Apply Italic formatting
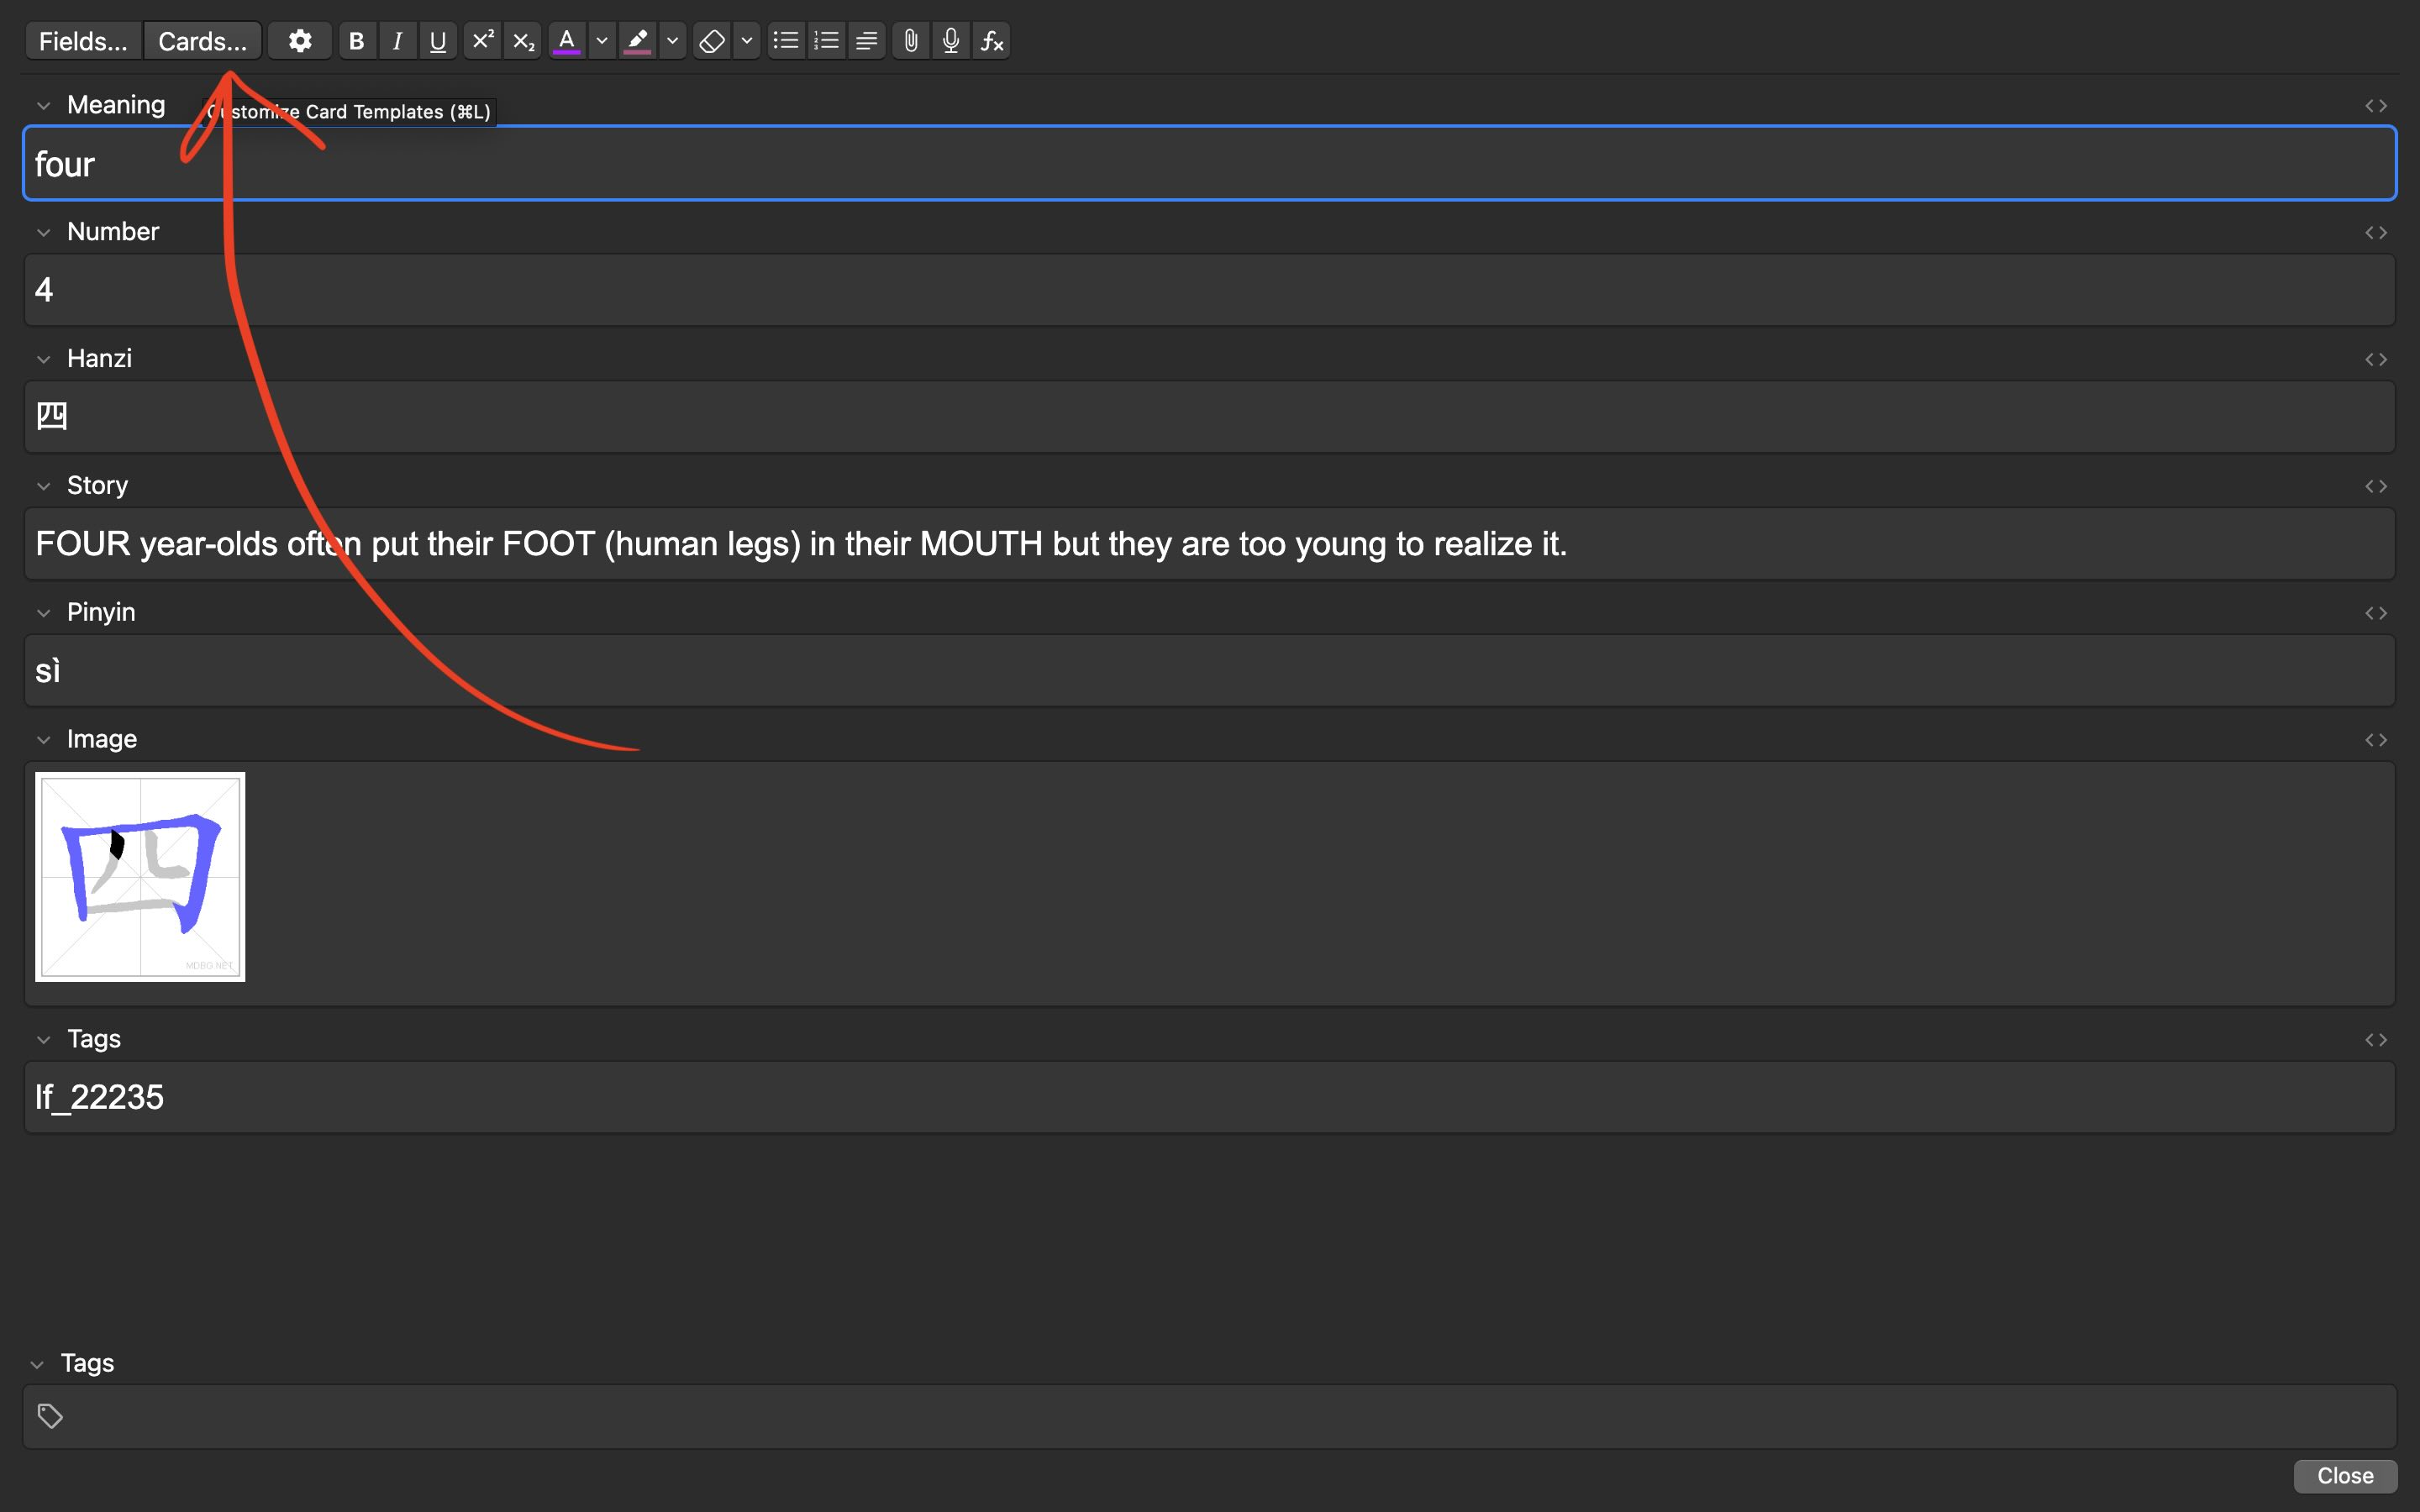This screenshot has height=1512, width=2420. pyautogui.click(x=397, y=40)
